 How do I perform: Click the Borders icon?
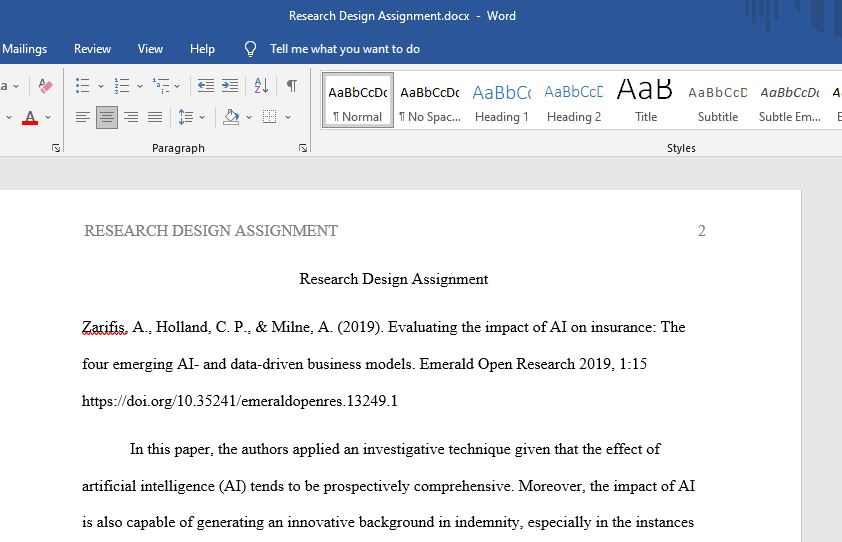click(270, 117)
